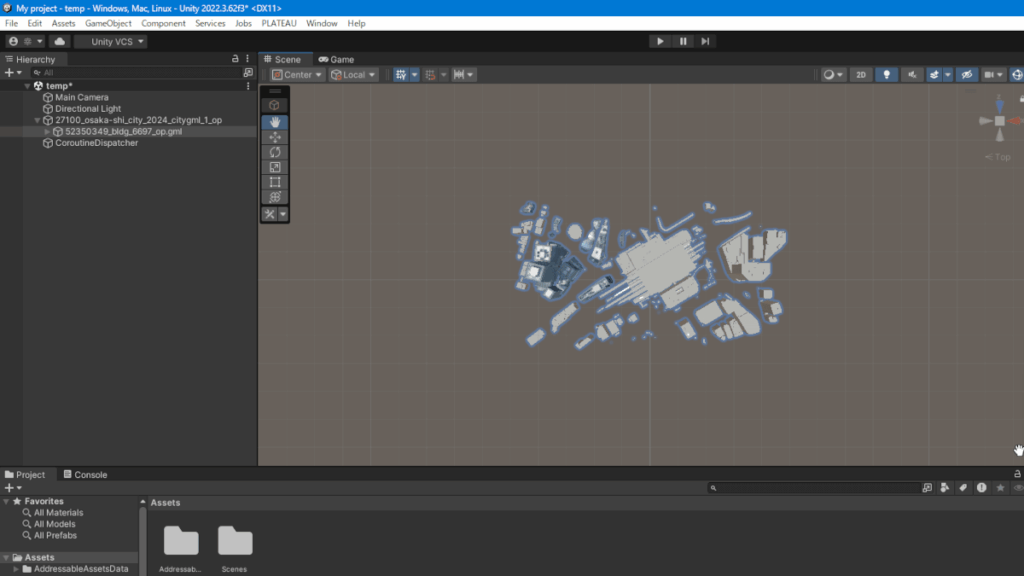Toggle scene audio button
The height and width of the screenshot is (576, 1024).
click(x=912, y=75)
